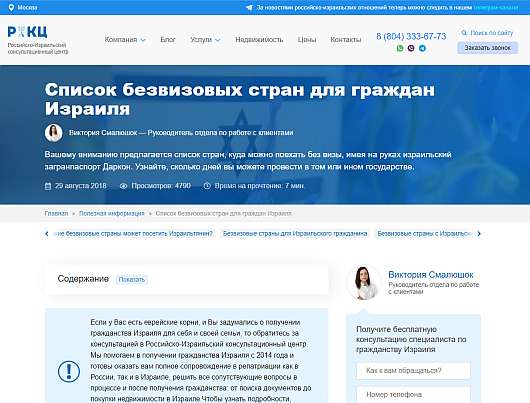Go to Главная breadcrumb

tap(56, 213)
